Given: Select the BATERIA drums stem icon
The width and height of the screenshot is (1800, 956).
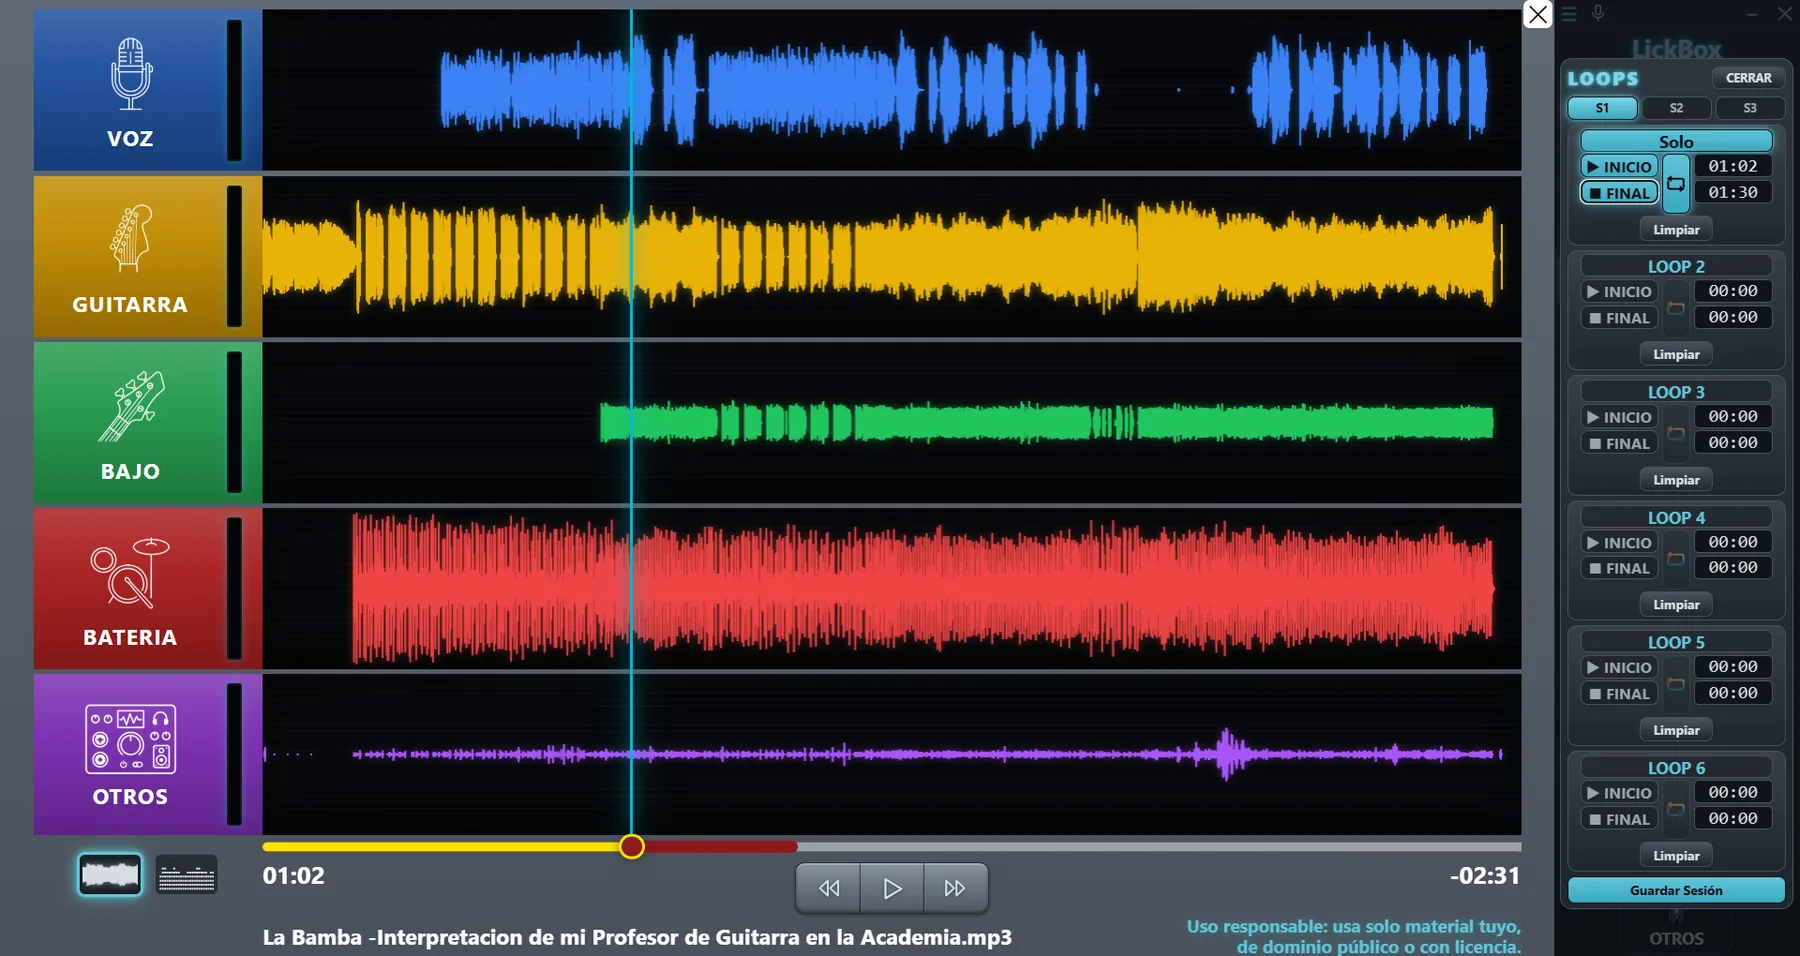Looking at the screenshot, I should pyautogui.click(x=130, y=572).
